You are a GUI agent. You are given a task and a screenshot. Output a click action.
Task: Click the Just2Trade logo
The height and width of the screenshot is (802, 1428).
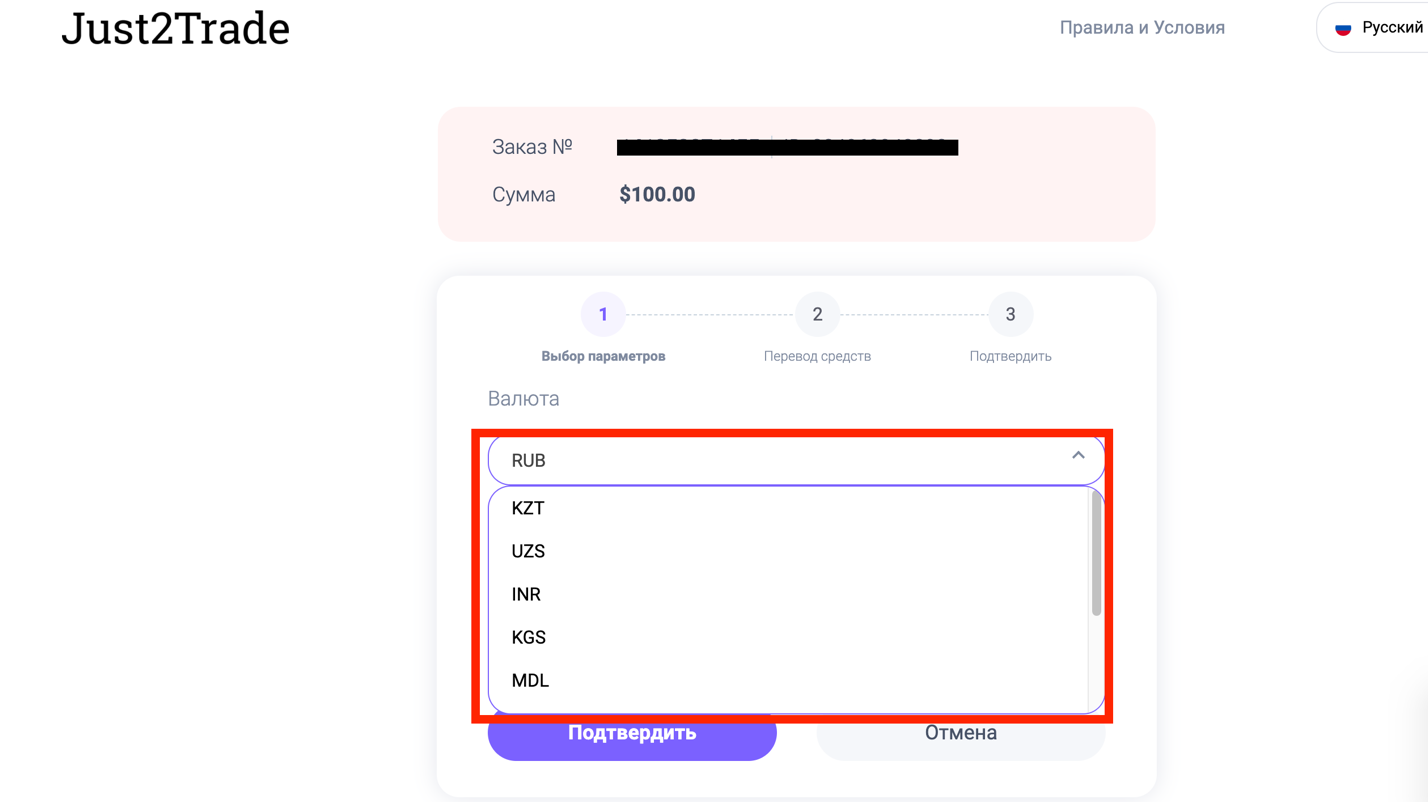pyautogui.click(x=175, y=28)
